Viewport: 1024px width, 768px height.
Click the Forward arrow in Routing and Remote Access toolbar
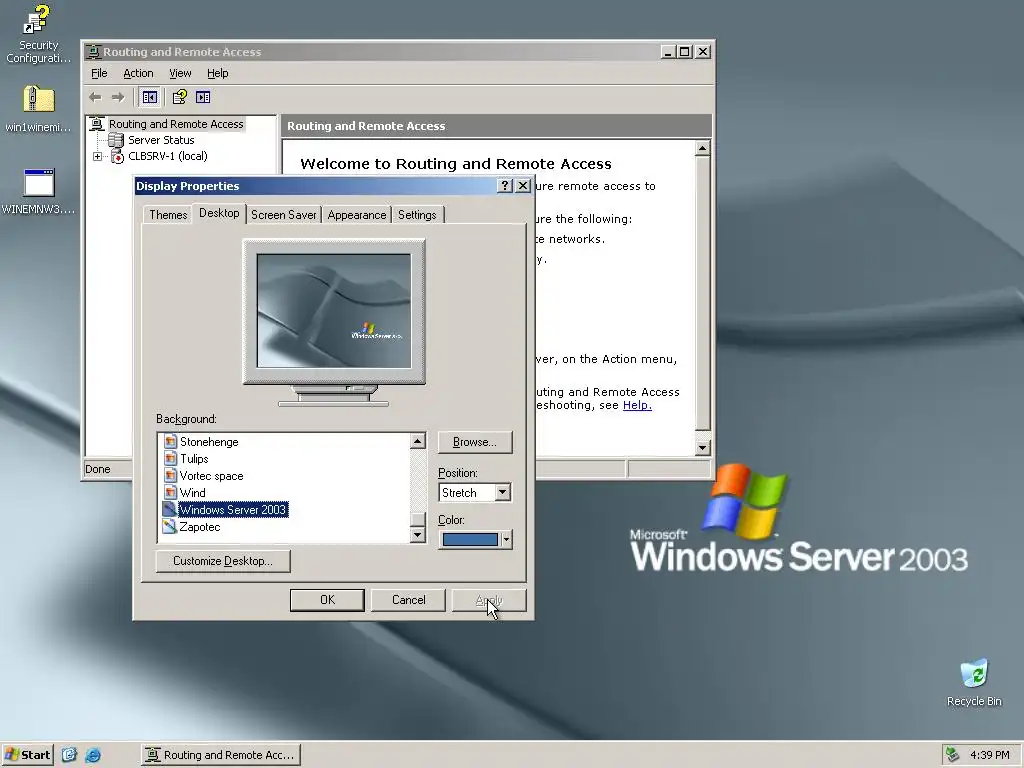tap(118, 97)
